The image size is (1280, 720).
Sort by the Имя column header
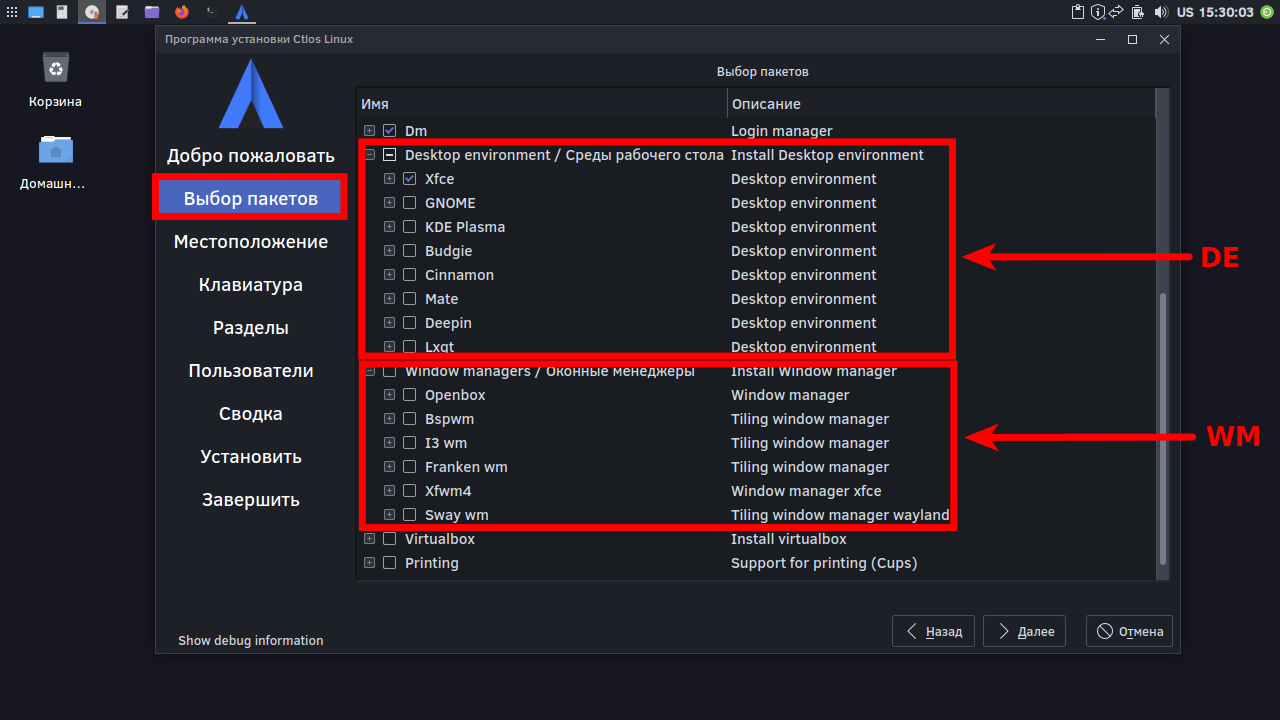[x=542, y=104]
